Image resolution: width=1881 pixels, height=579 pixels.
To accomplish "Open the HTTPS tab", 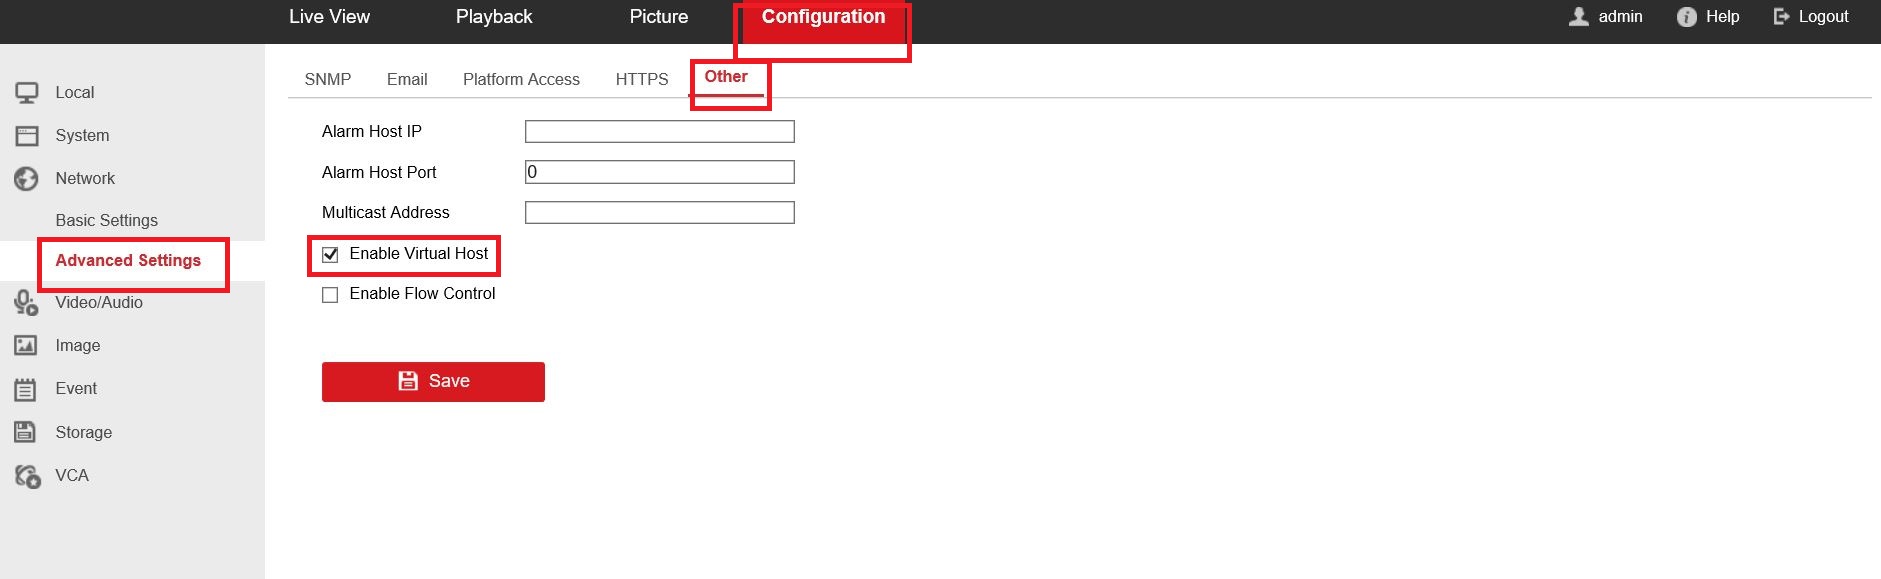I will point(641,79).
